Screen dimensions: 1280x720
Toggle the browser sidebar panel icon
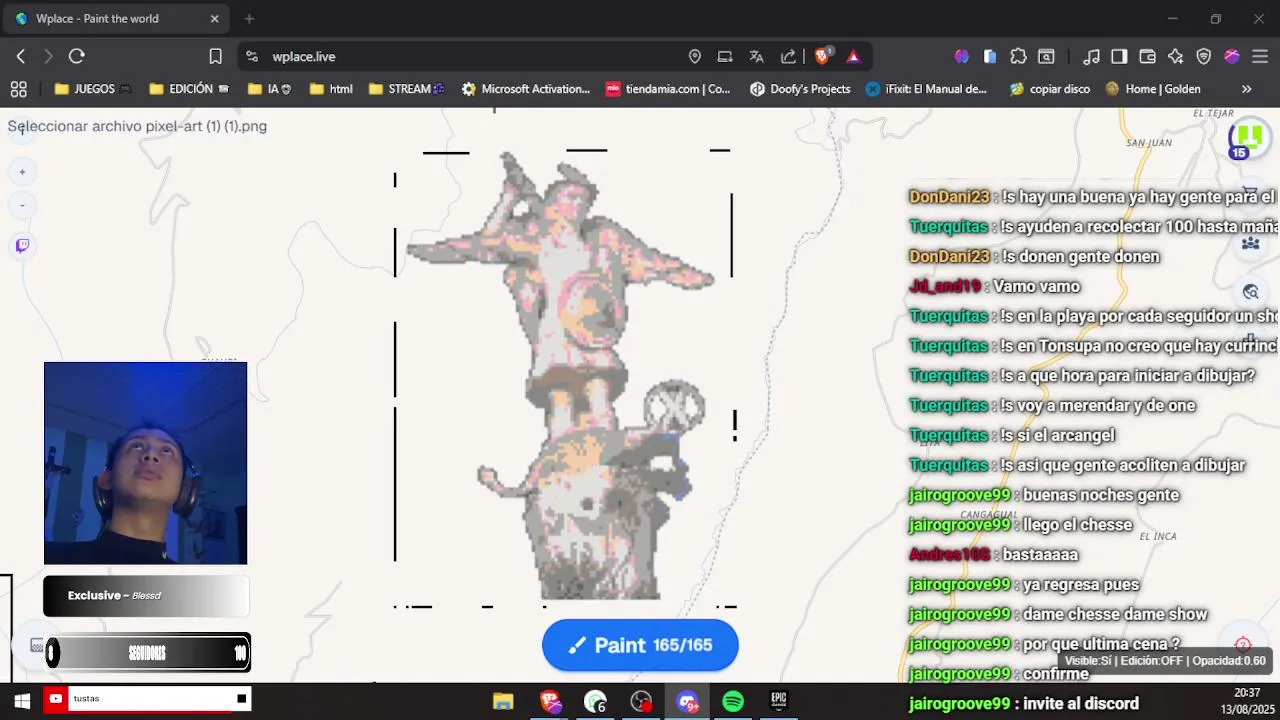1119,57
